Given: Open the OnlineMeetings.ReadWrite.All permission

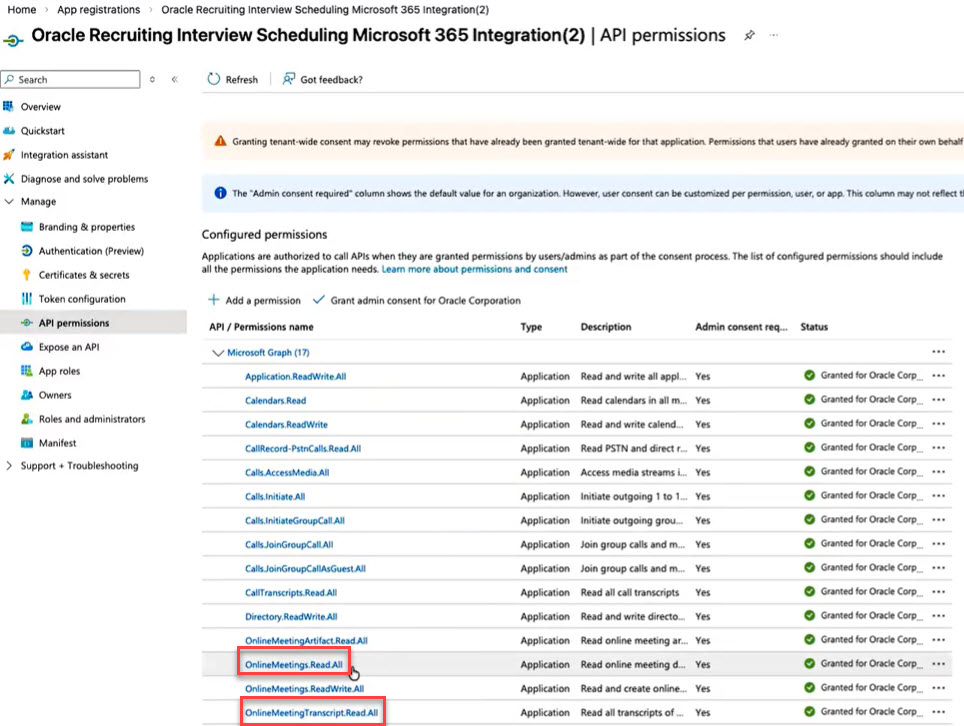Looking at the screenshot, I should pos(304,689).
